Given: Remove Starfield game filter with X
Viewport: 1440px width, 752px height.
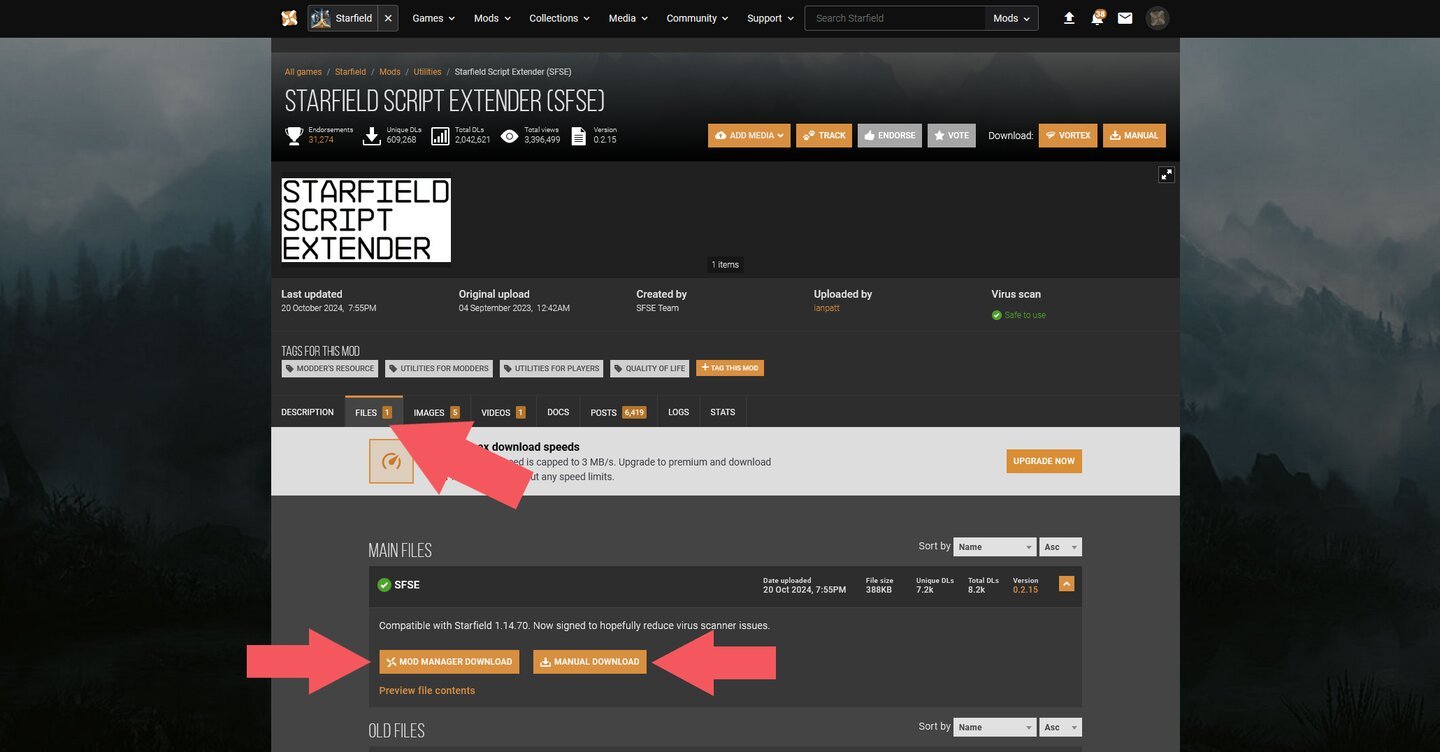Looking at the screenshot, I should coord(388,18).
